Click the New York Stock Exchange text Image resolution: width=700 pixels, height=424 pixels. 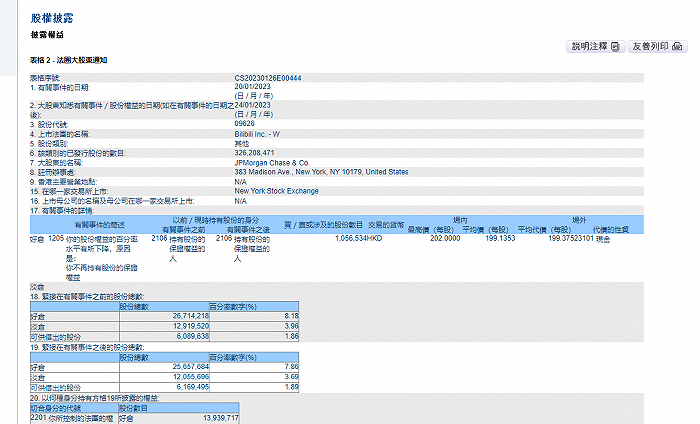coord(276,191)
